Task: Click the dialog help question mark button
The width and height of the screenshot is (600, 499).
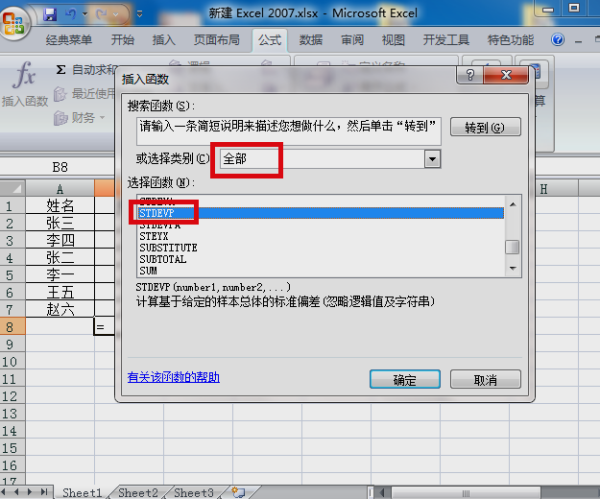Action: (x=470, y=75)
